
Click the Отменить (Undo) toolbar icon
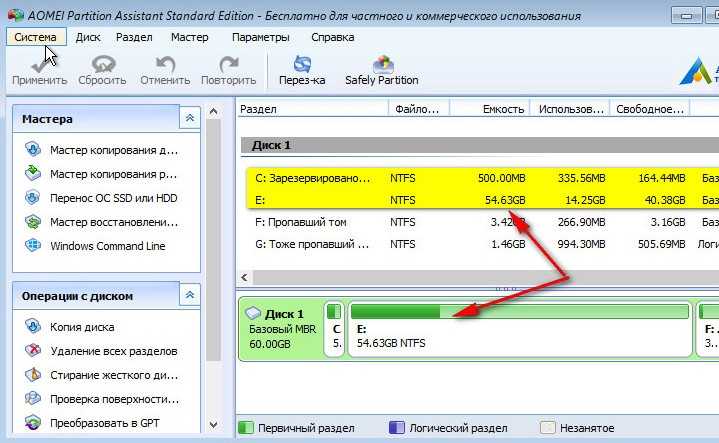pyautogui.click(x=165, y=71)
